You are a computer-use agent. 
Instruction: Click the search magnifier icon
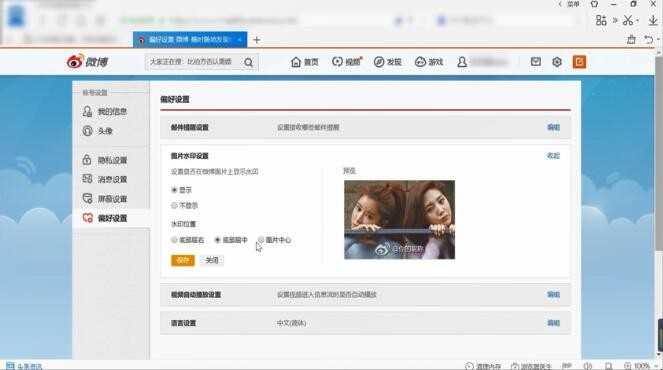pos(248,63)
